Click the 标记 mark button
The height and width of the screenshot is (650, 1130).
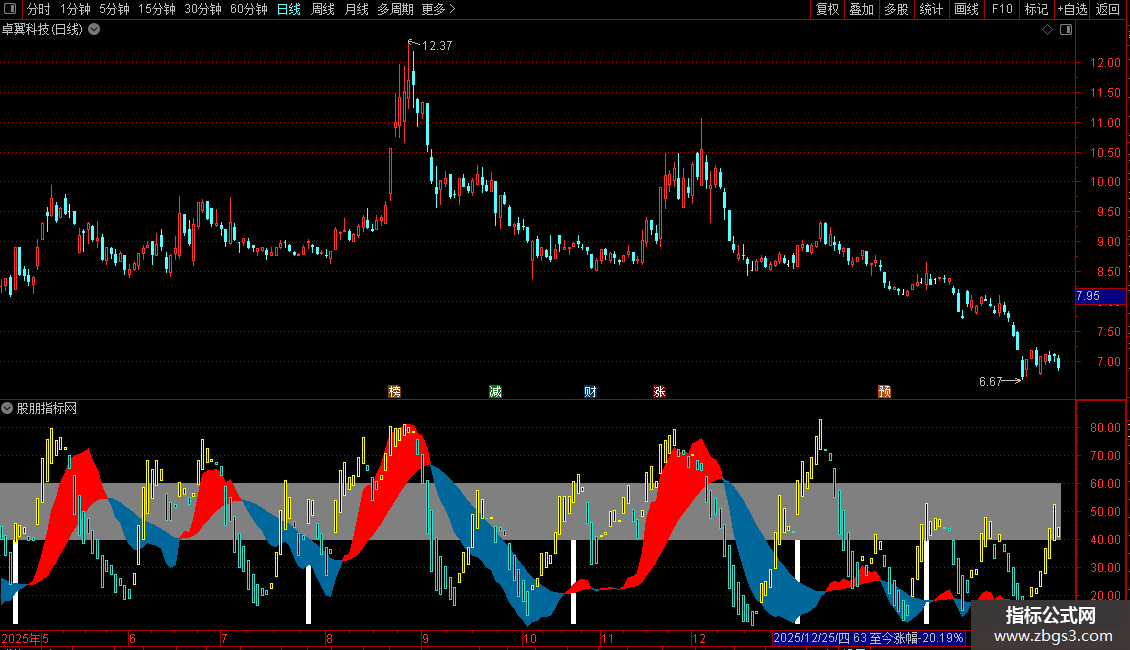1036,9
